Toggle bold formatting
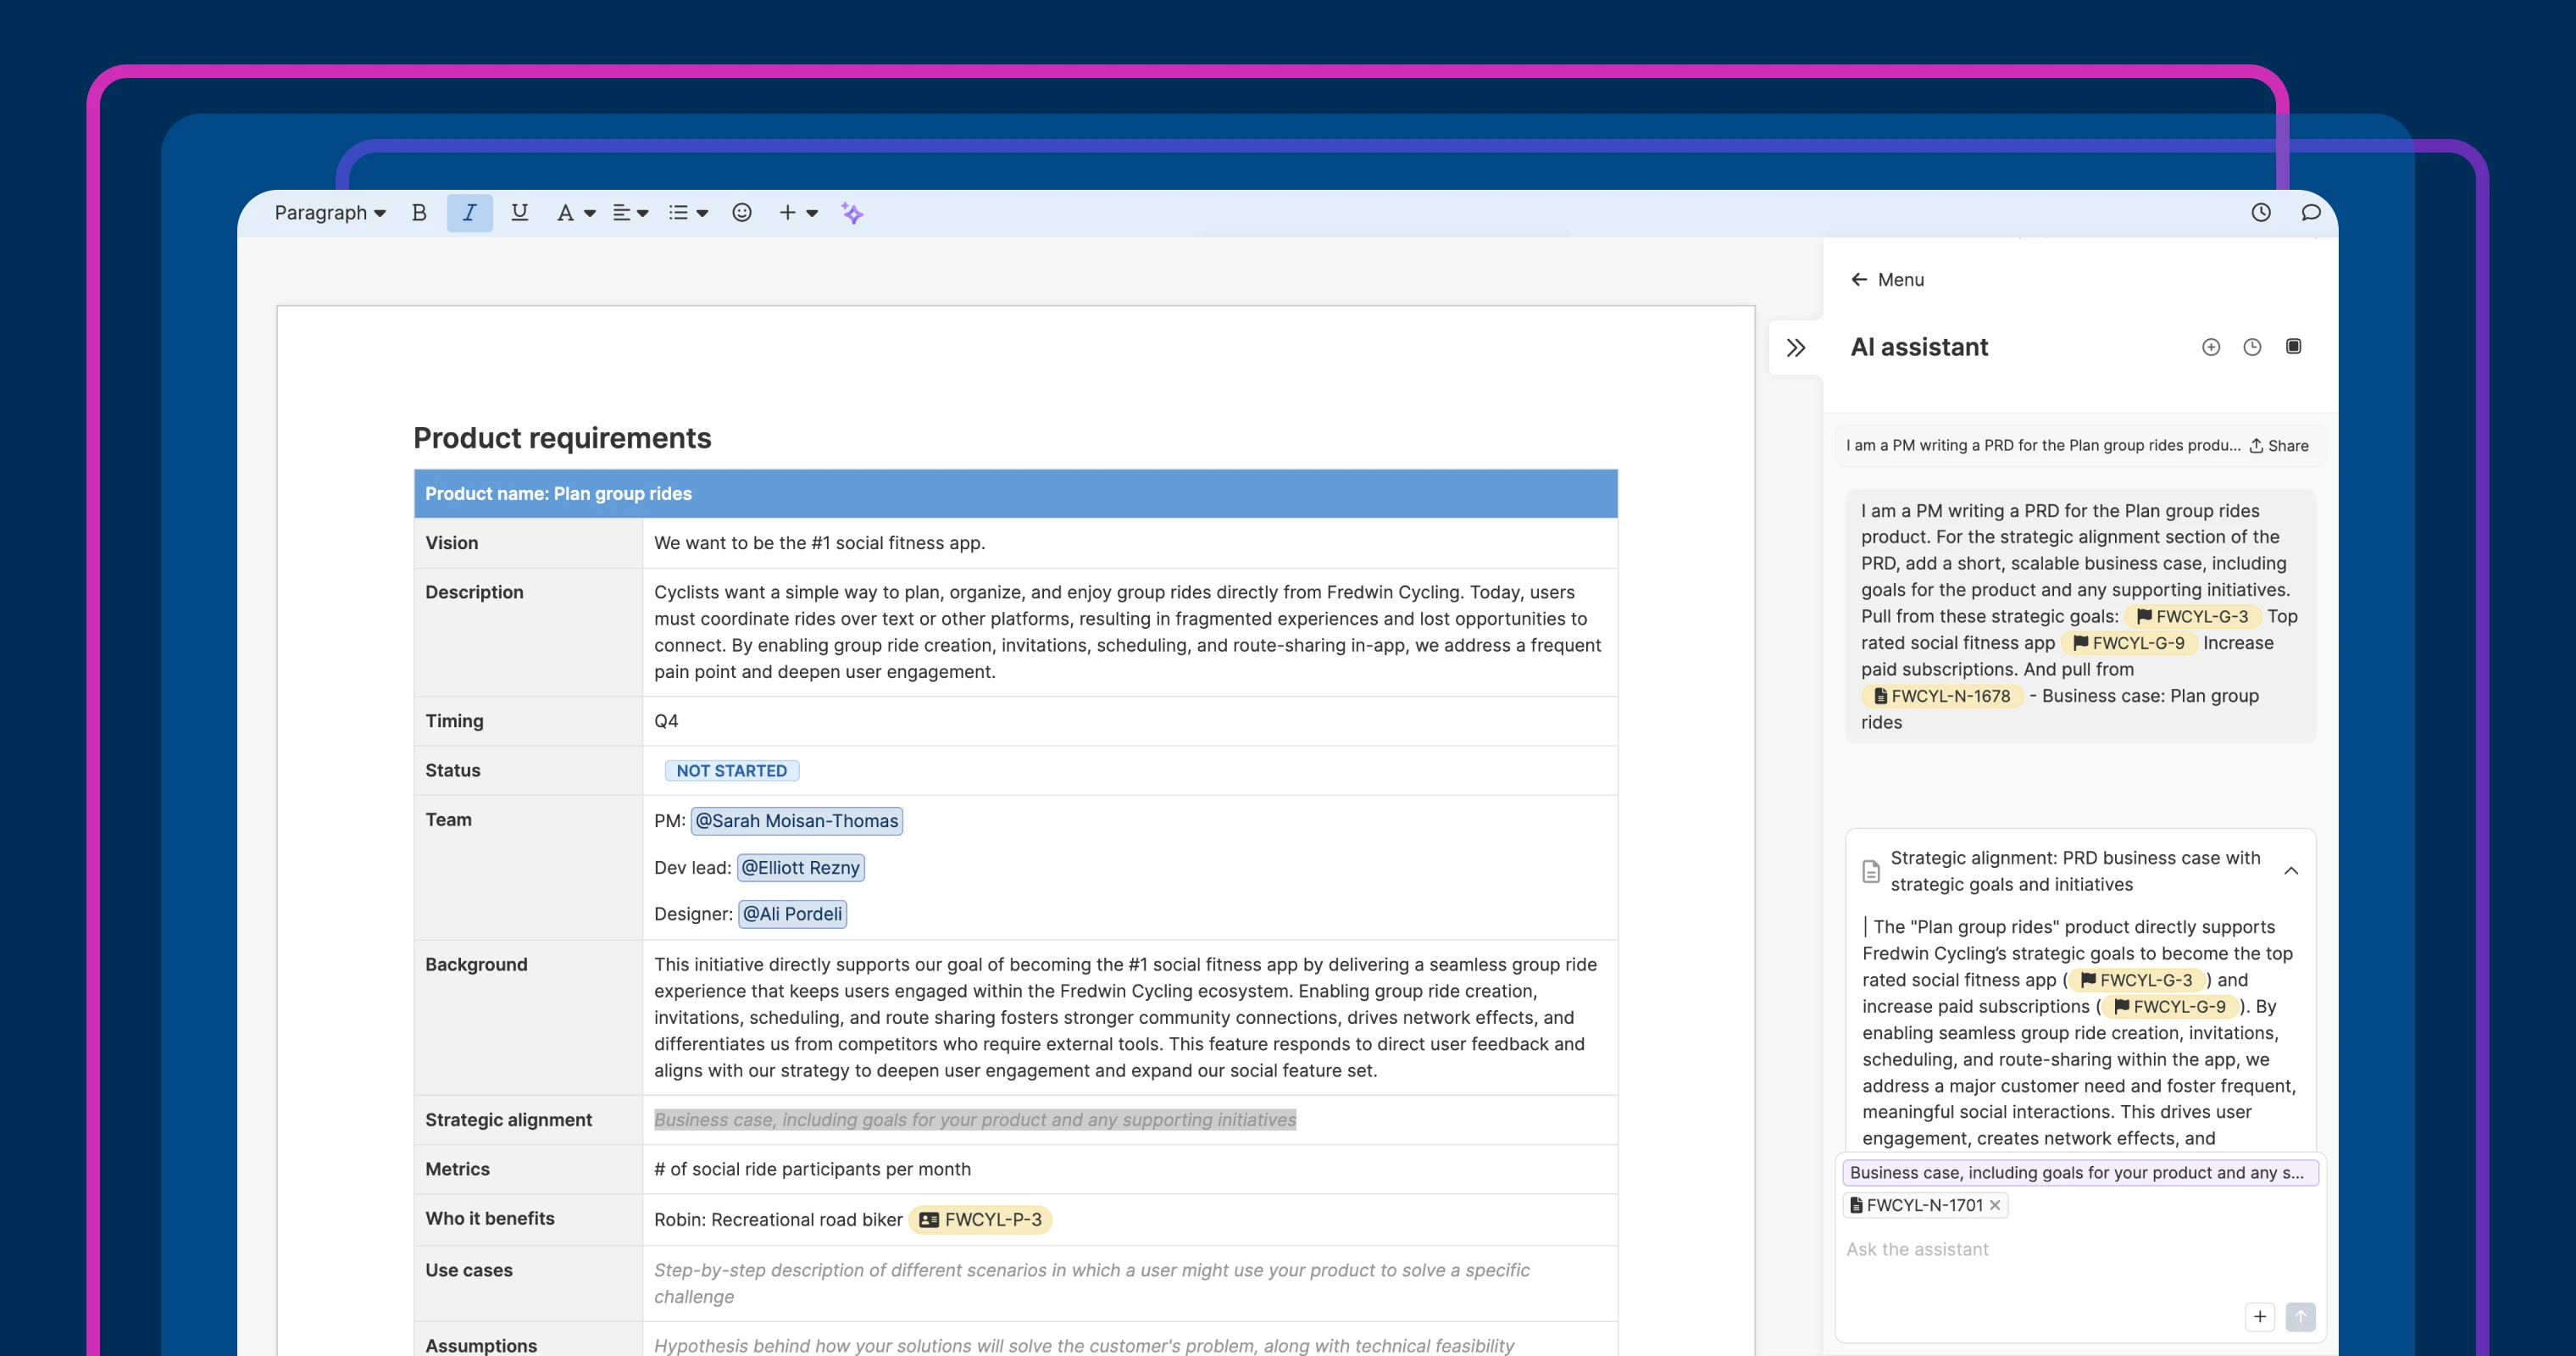 [419, 212]
